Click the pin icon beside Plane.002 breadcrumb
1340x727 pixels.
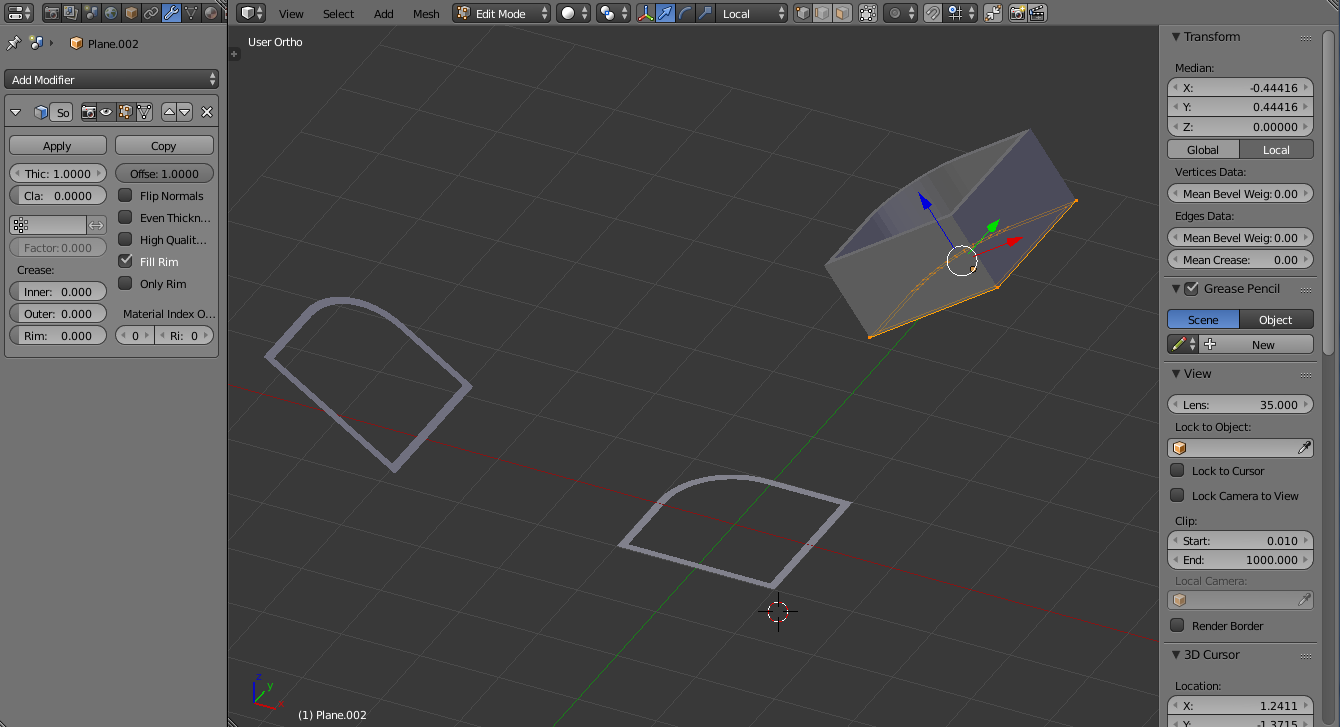(x=14, y=43)
